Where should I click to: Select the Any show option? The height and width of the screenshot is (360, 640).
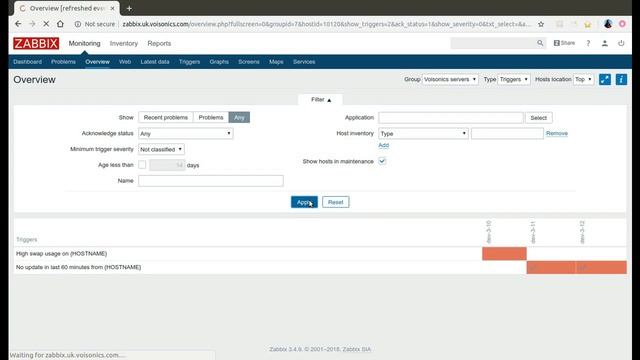click(239, 118)
